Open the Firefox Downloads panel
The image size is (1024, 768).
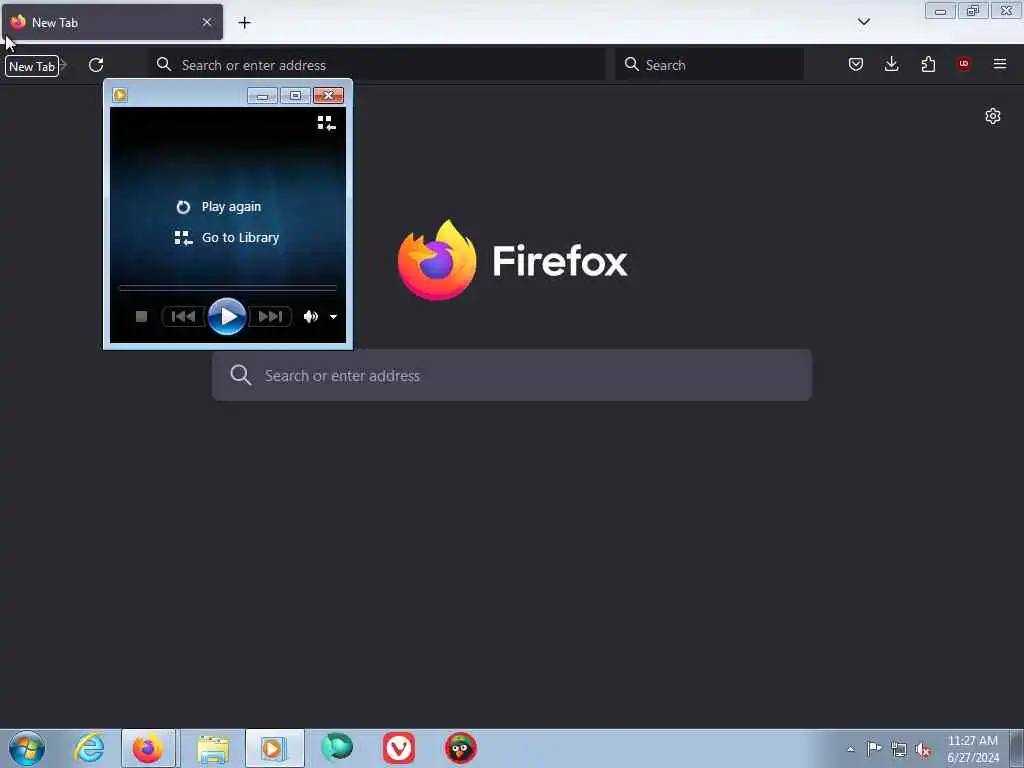(891, 64)
